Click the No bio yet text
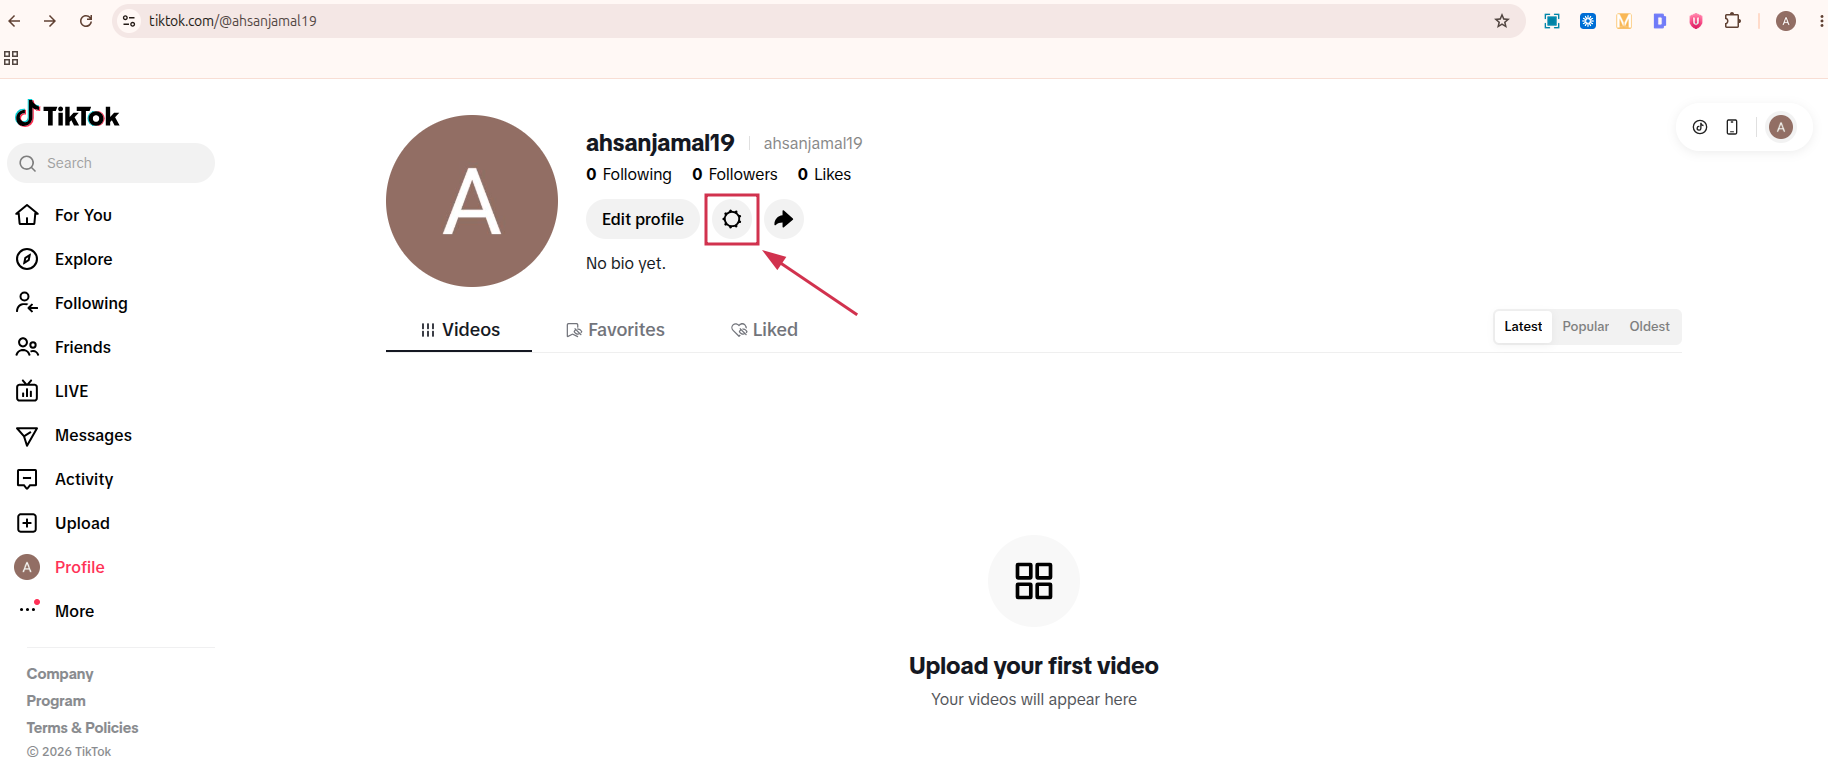 coord(626,263)
